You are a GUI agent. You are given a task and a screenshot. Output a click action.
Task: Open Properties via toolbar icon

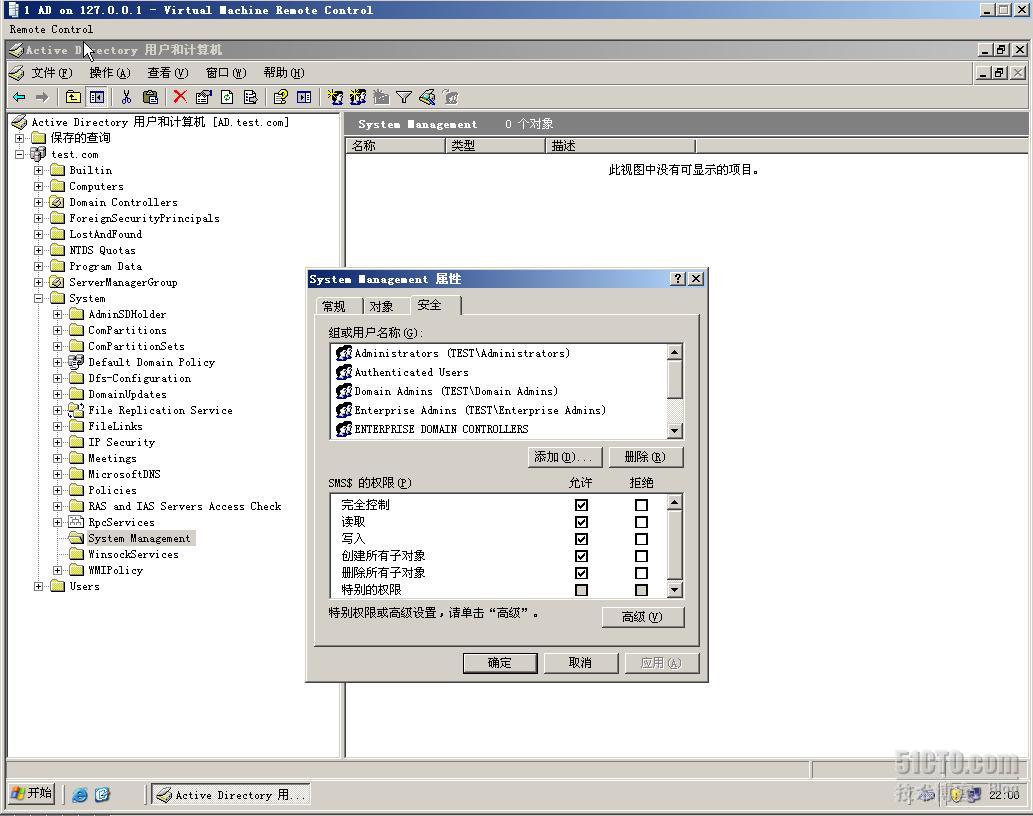tap(204, 97)
